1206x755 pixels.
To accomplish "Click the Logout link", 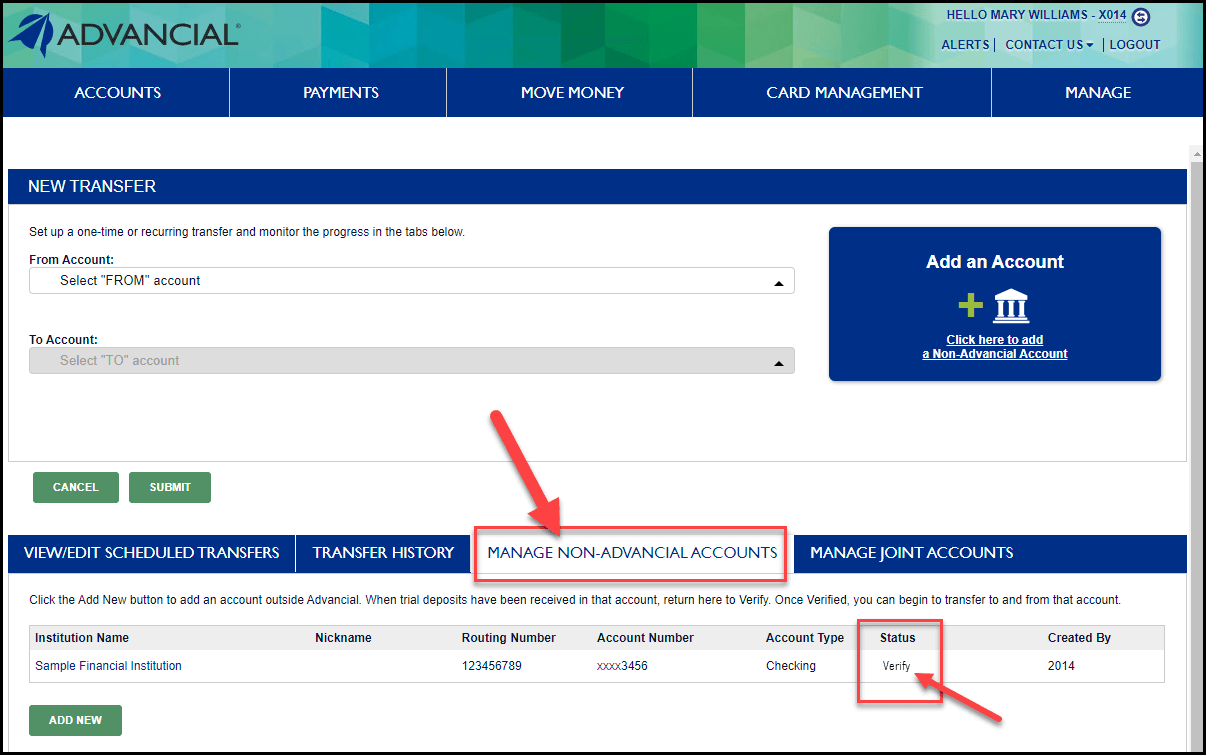I will [x=1135, y=45].
